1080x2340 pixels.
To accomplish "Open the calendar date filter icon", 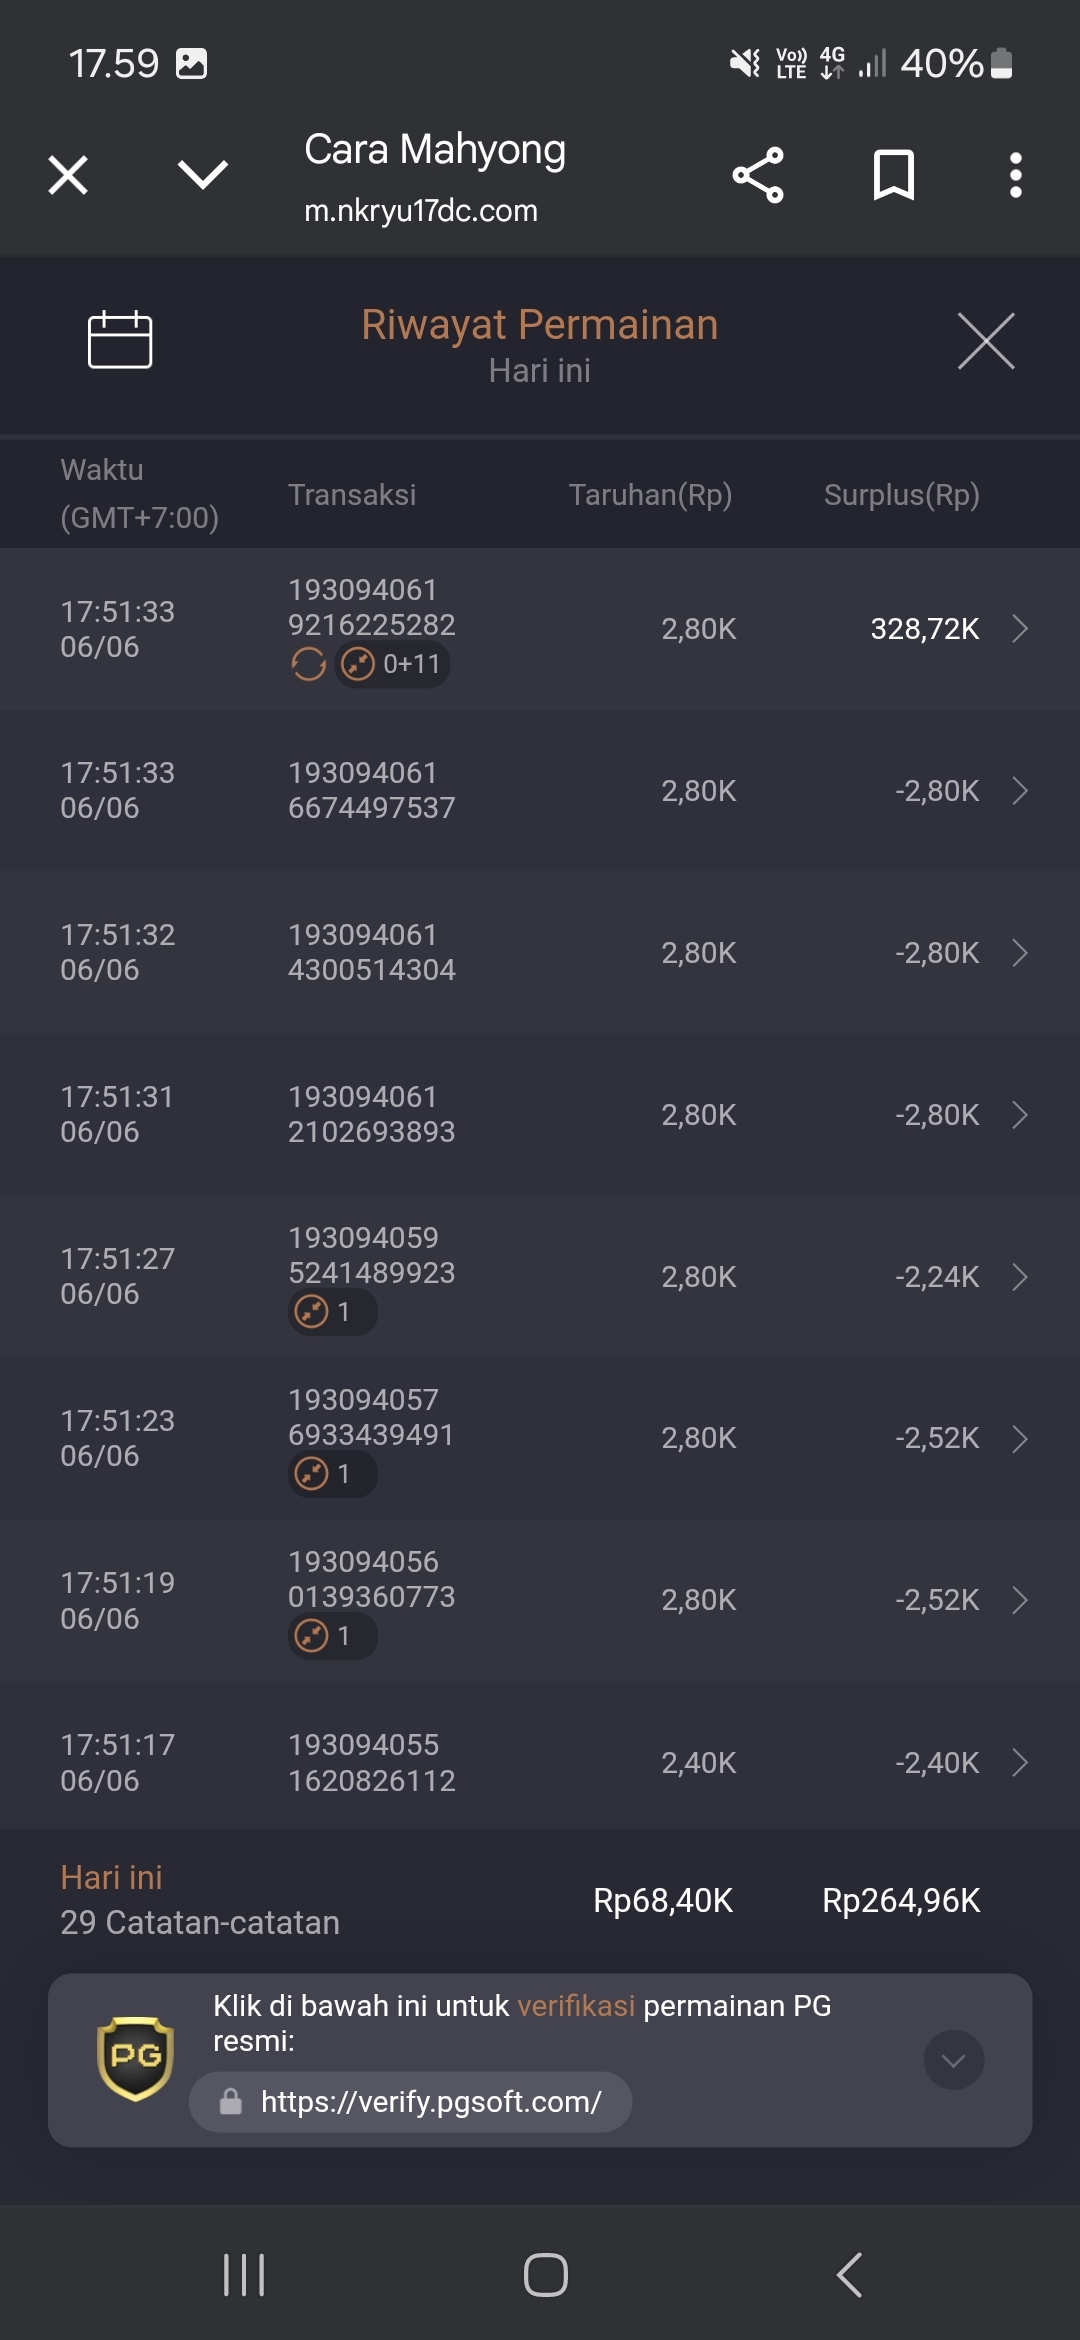I will [x=120, y=340].
